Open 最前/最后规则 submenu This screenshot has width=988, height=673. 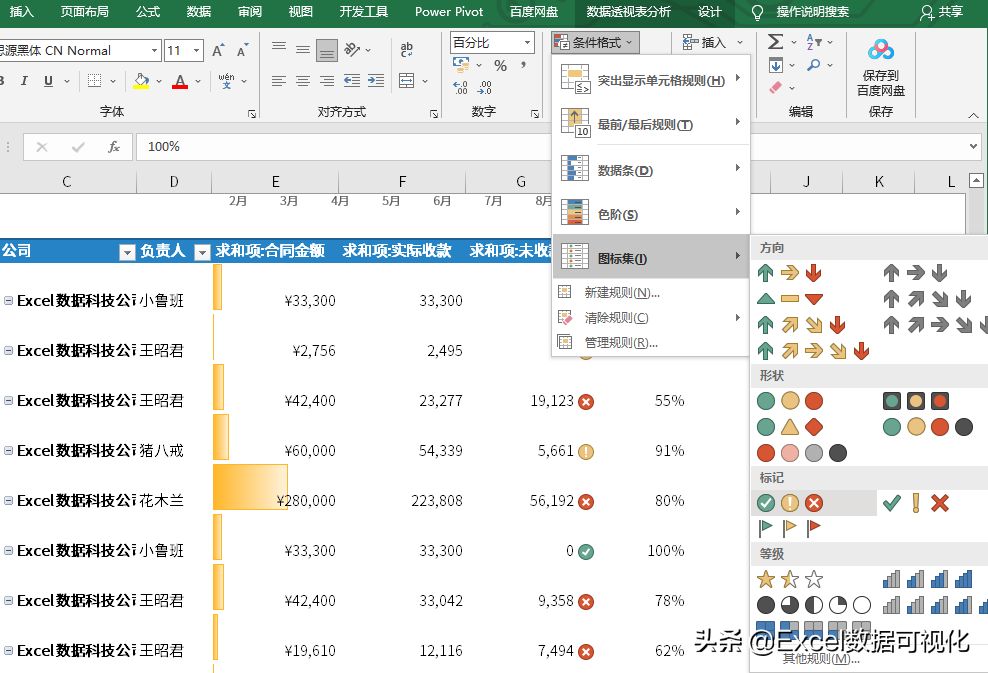[651, 124]
